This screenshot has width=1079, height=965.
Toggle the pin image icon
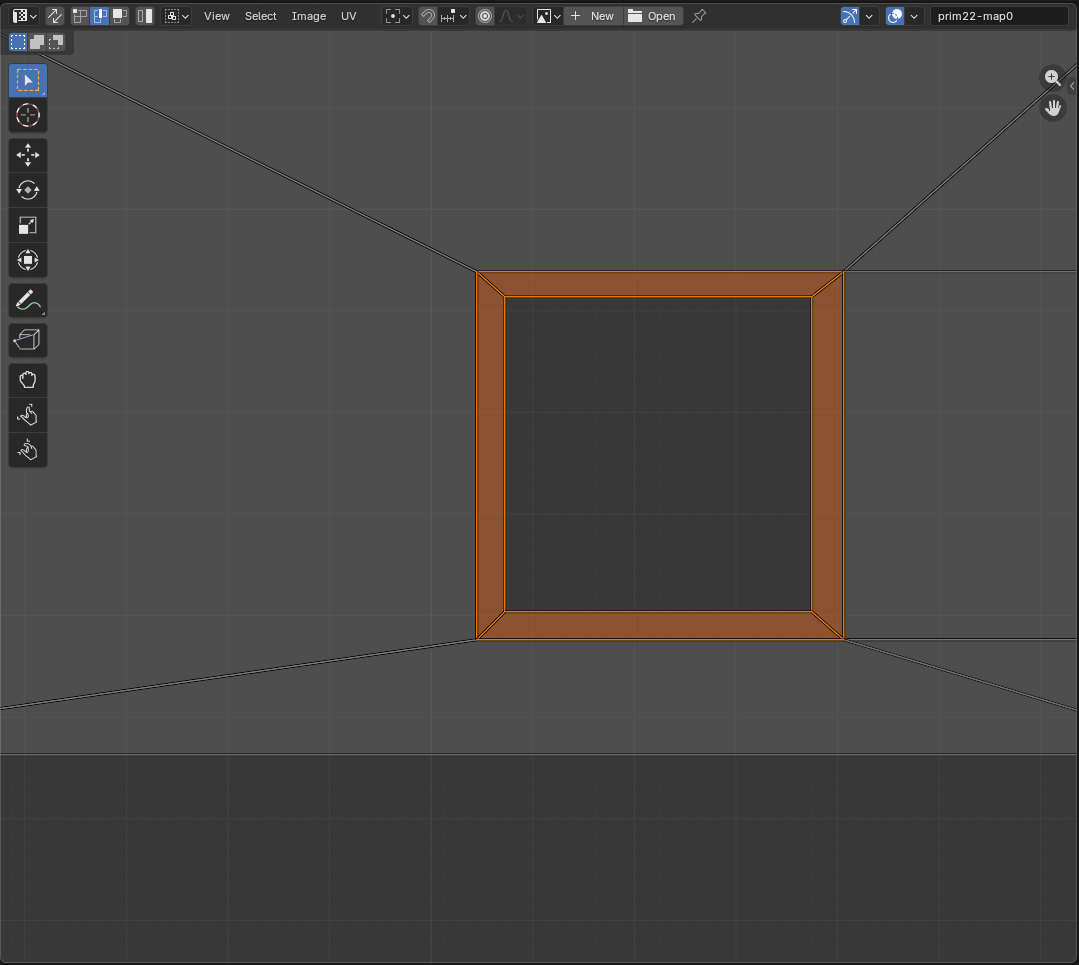point(699,16)
